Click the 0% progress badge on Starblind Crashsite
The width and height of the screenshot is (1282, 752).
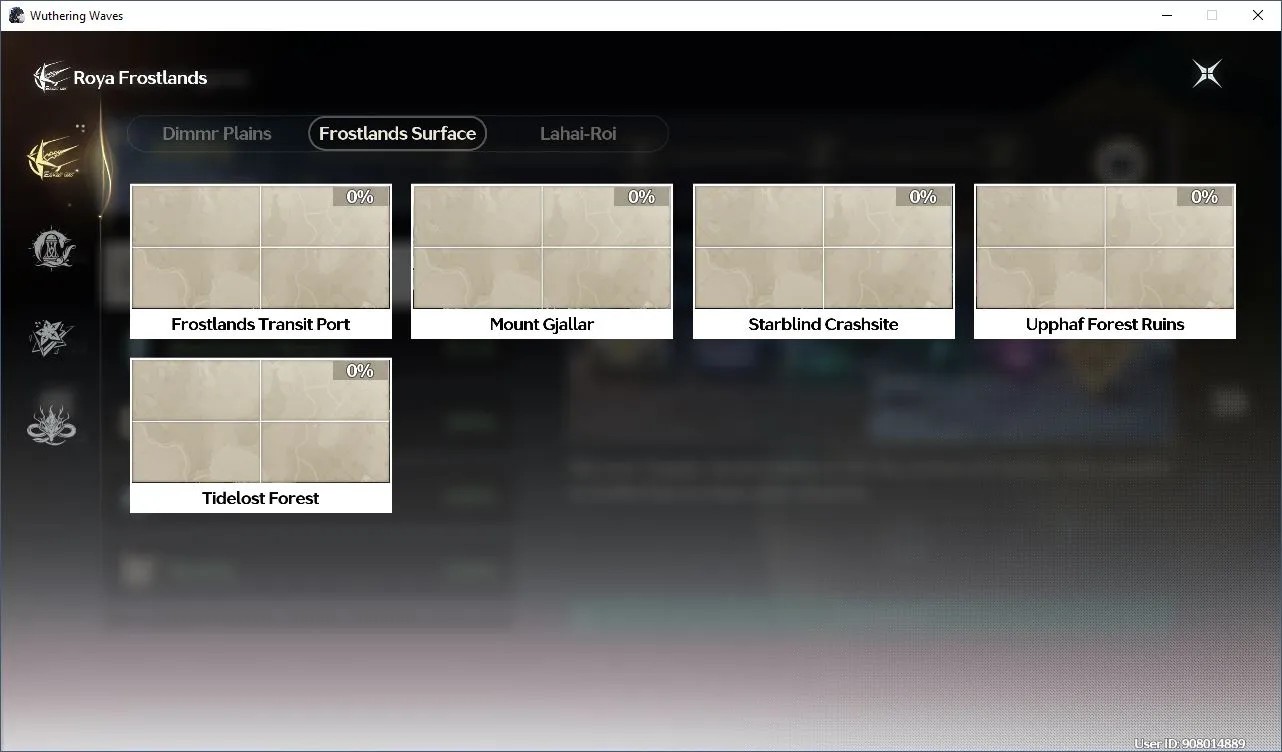[x=923, y=197]
